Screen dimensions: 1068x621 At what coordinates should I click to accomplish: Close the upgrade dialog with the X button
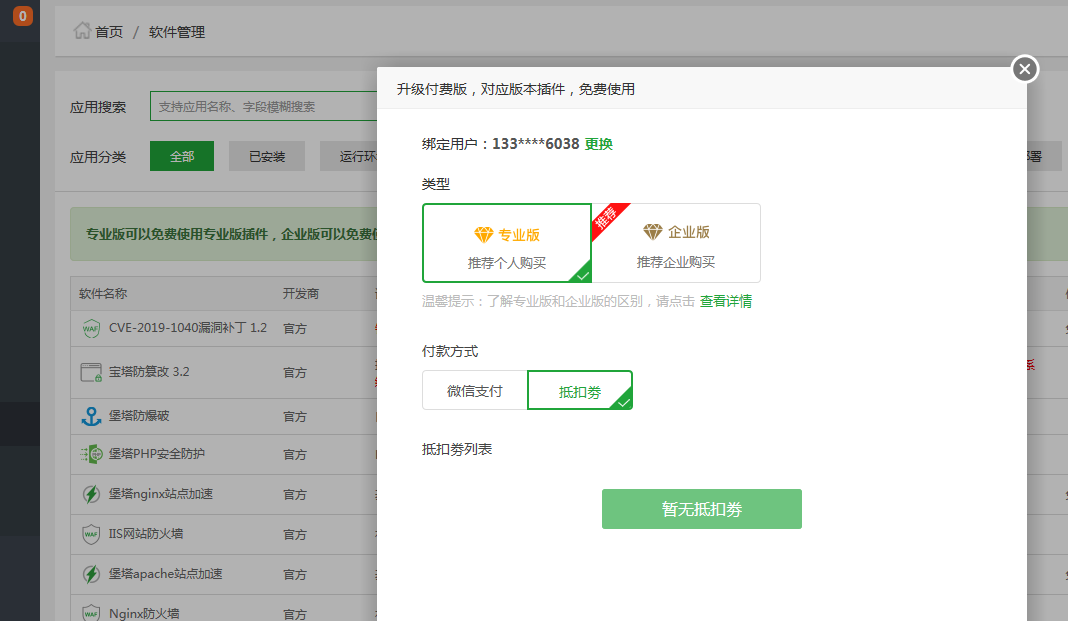[x=1024, y=69]
